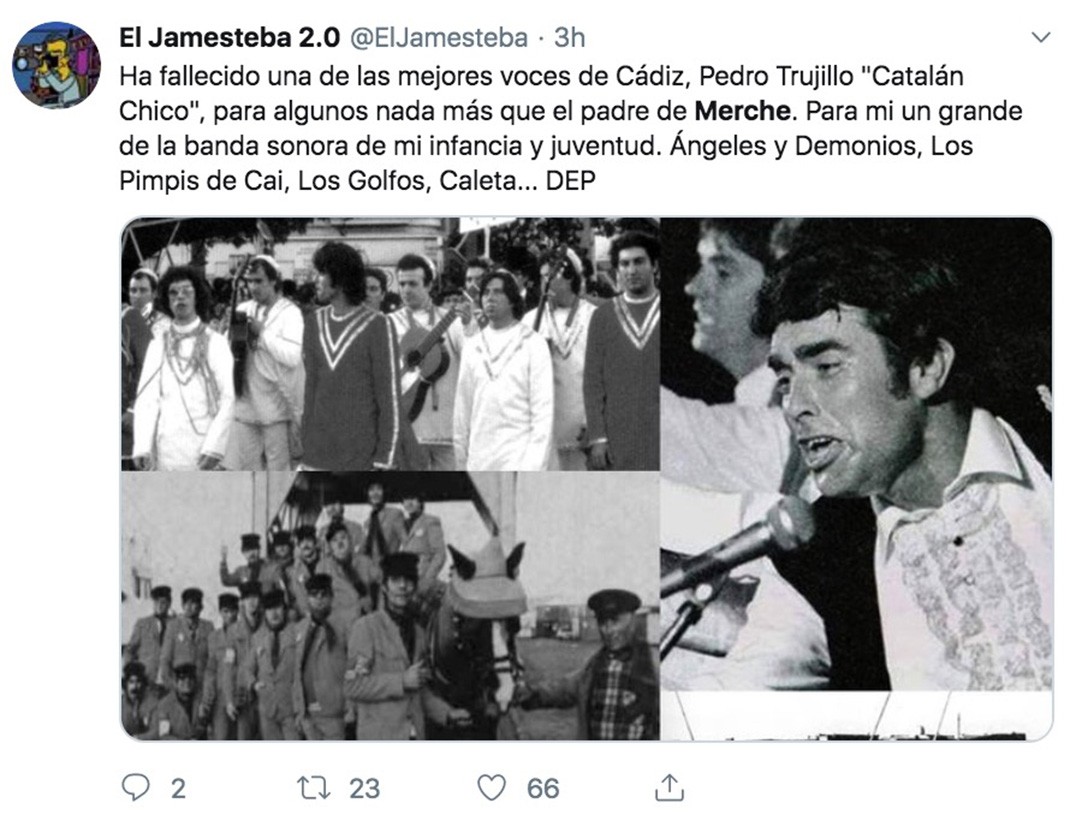Click the bold Merche word in the tweet

[x=742, y=111]
